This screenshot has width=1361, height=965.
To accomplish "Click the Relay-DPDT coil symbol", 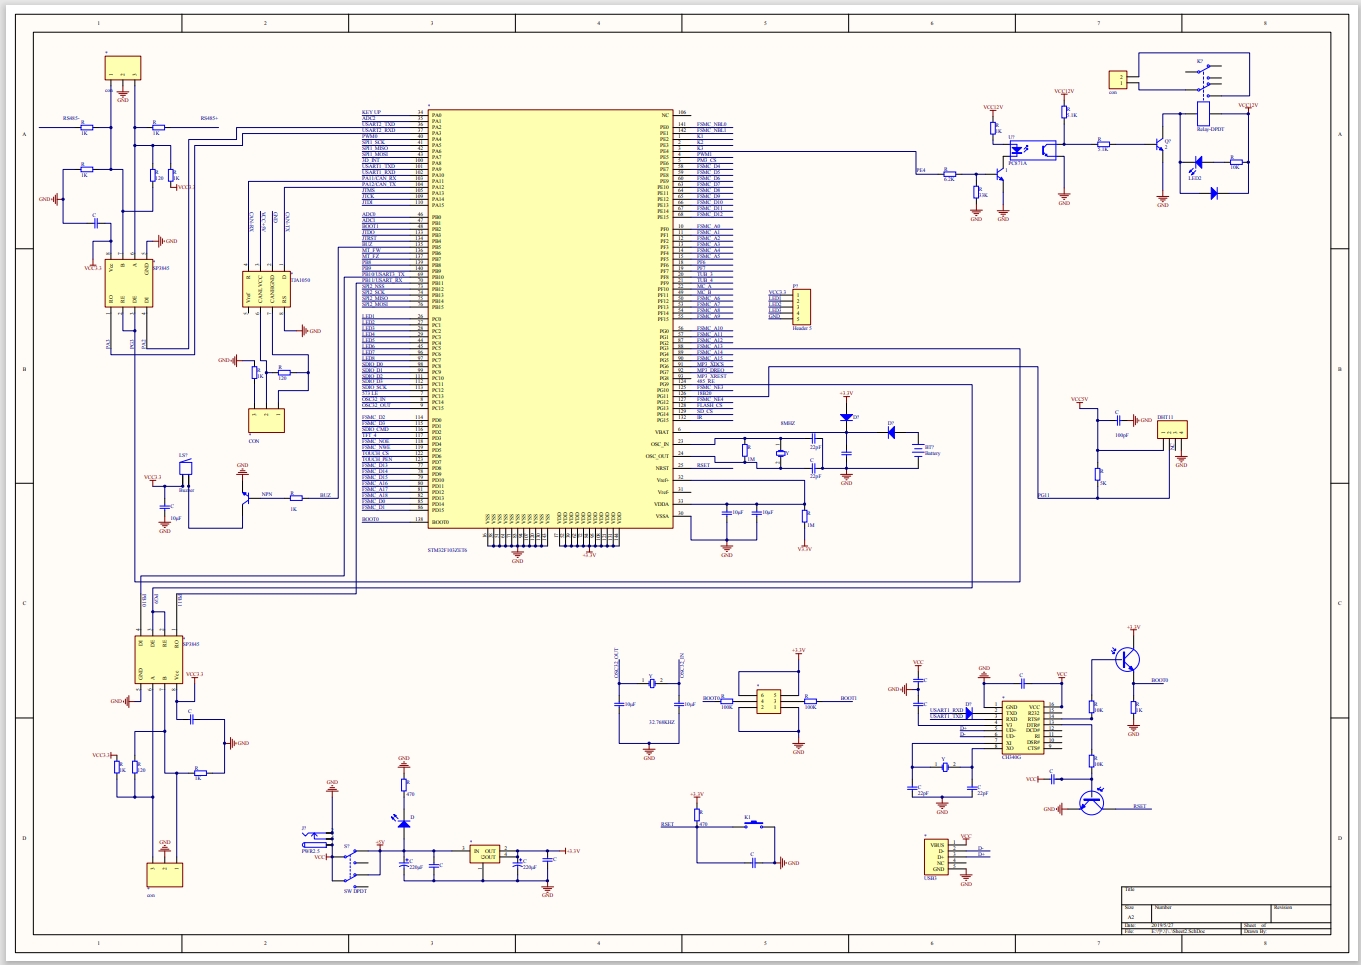I will click(x=1203, y=112).
